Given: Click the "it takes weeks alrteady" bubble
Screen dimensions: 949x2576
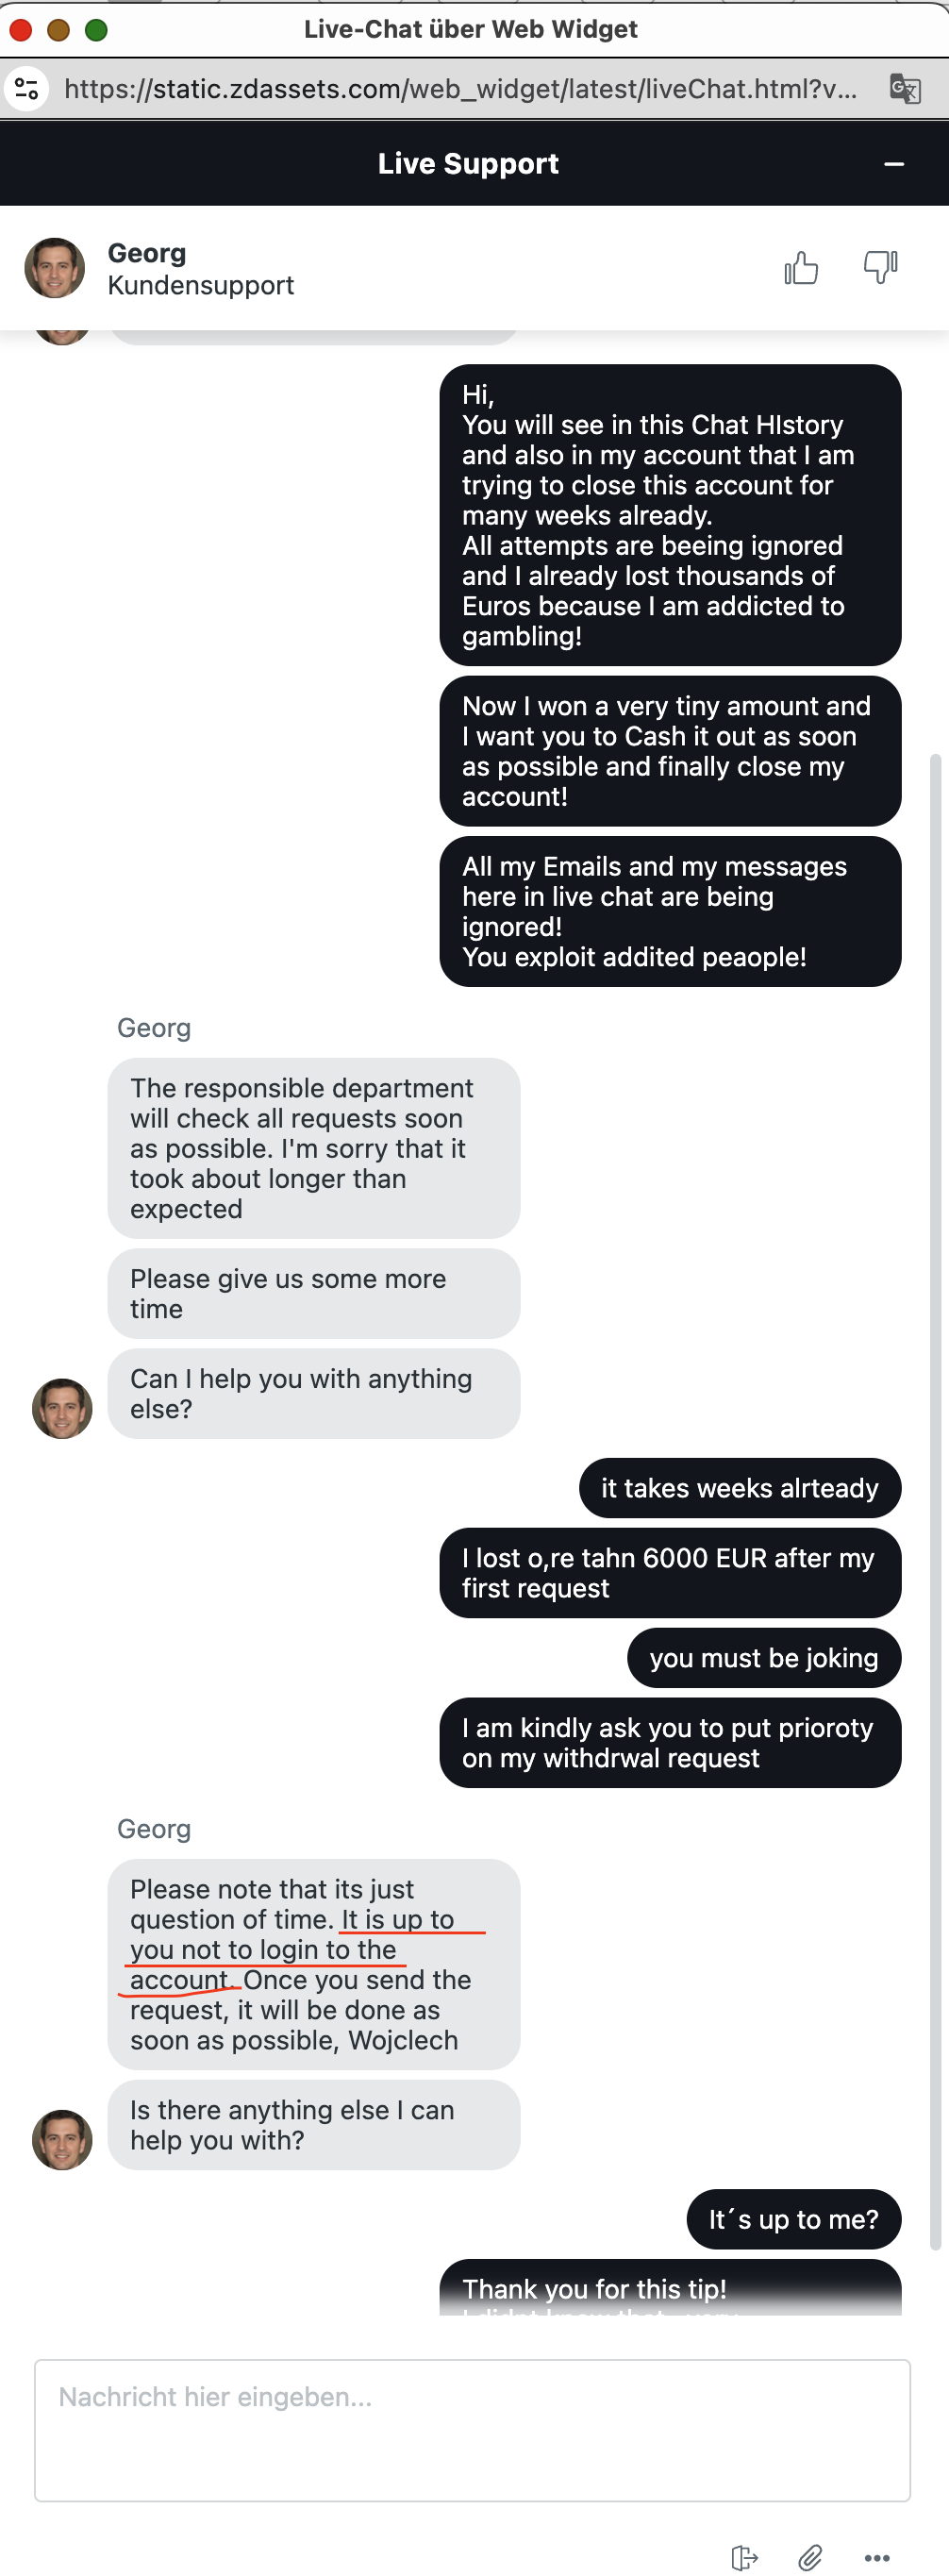Looking at the screenshot, I should pyautogui.click(x=740, y=1488).
